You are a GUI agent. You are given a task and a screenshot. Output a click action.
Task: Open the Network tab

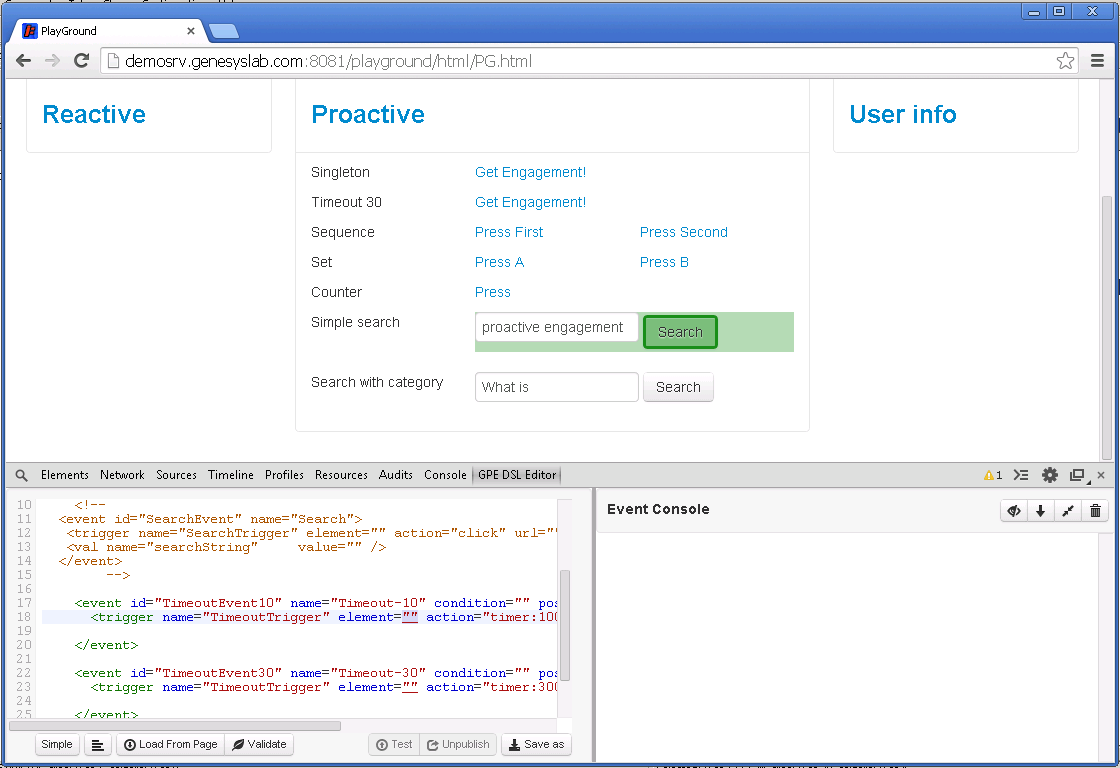click(122, 475)
